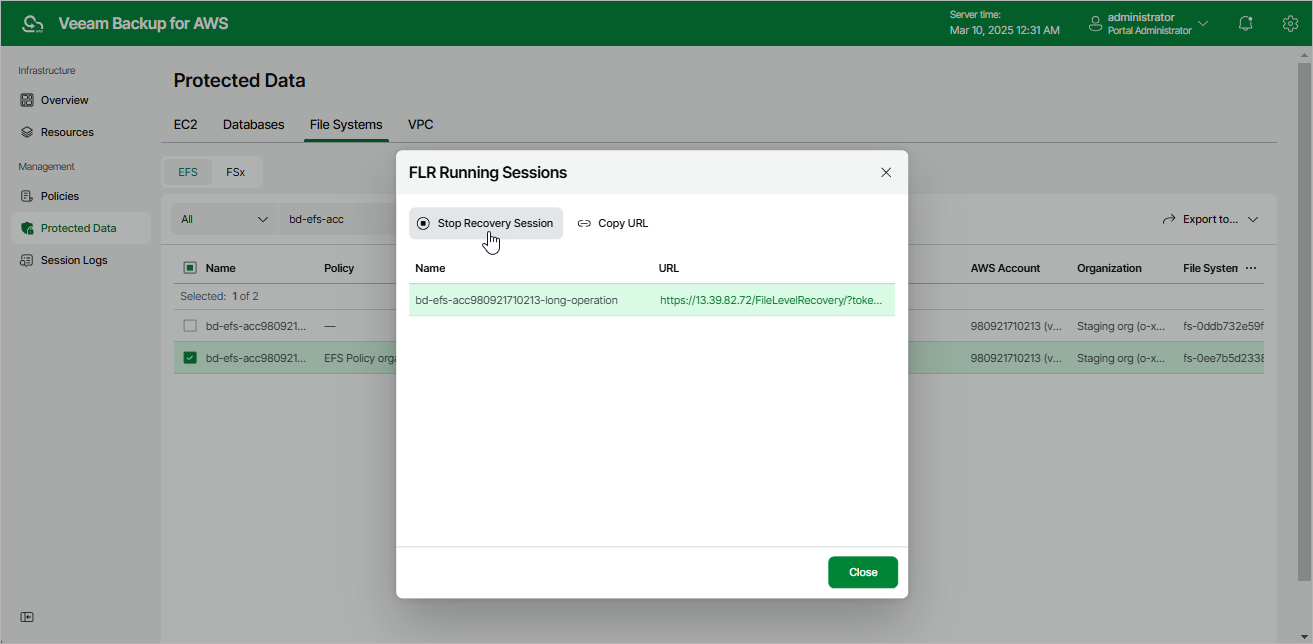This screenshot has width=1313, height=644.
Task: Expand the All filter dropdown
Action: tap(223, 218)
